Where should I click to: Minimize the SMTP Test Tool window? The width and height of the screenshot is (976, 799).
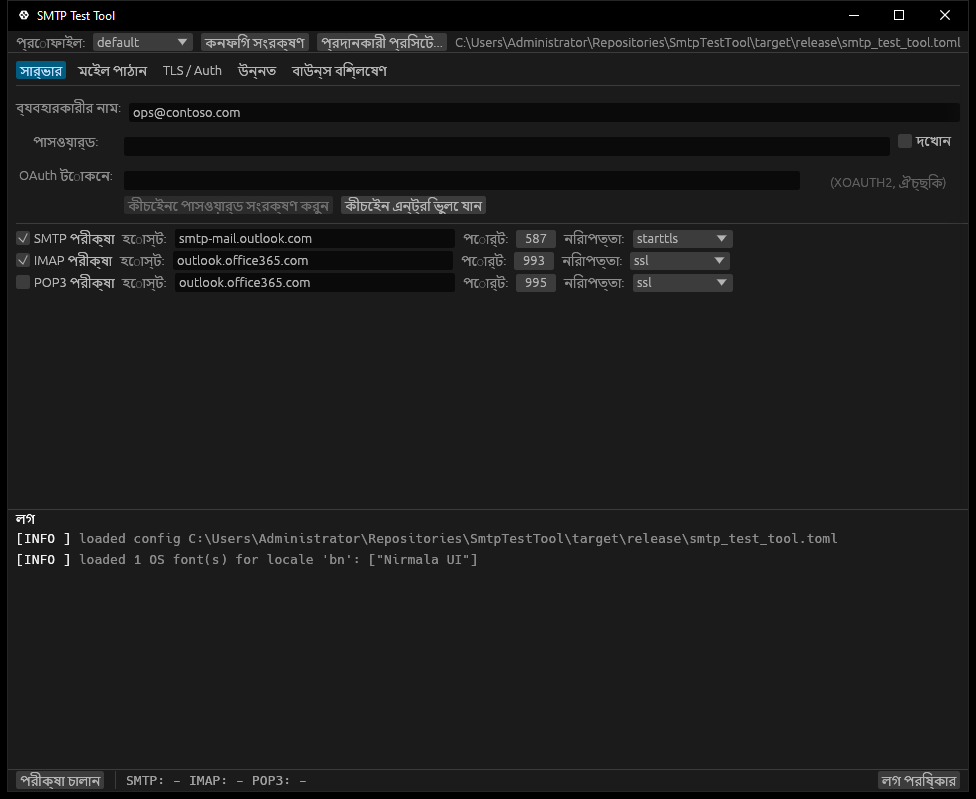tap(854, 15)
